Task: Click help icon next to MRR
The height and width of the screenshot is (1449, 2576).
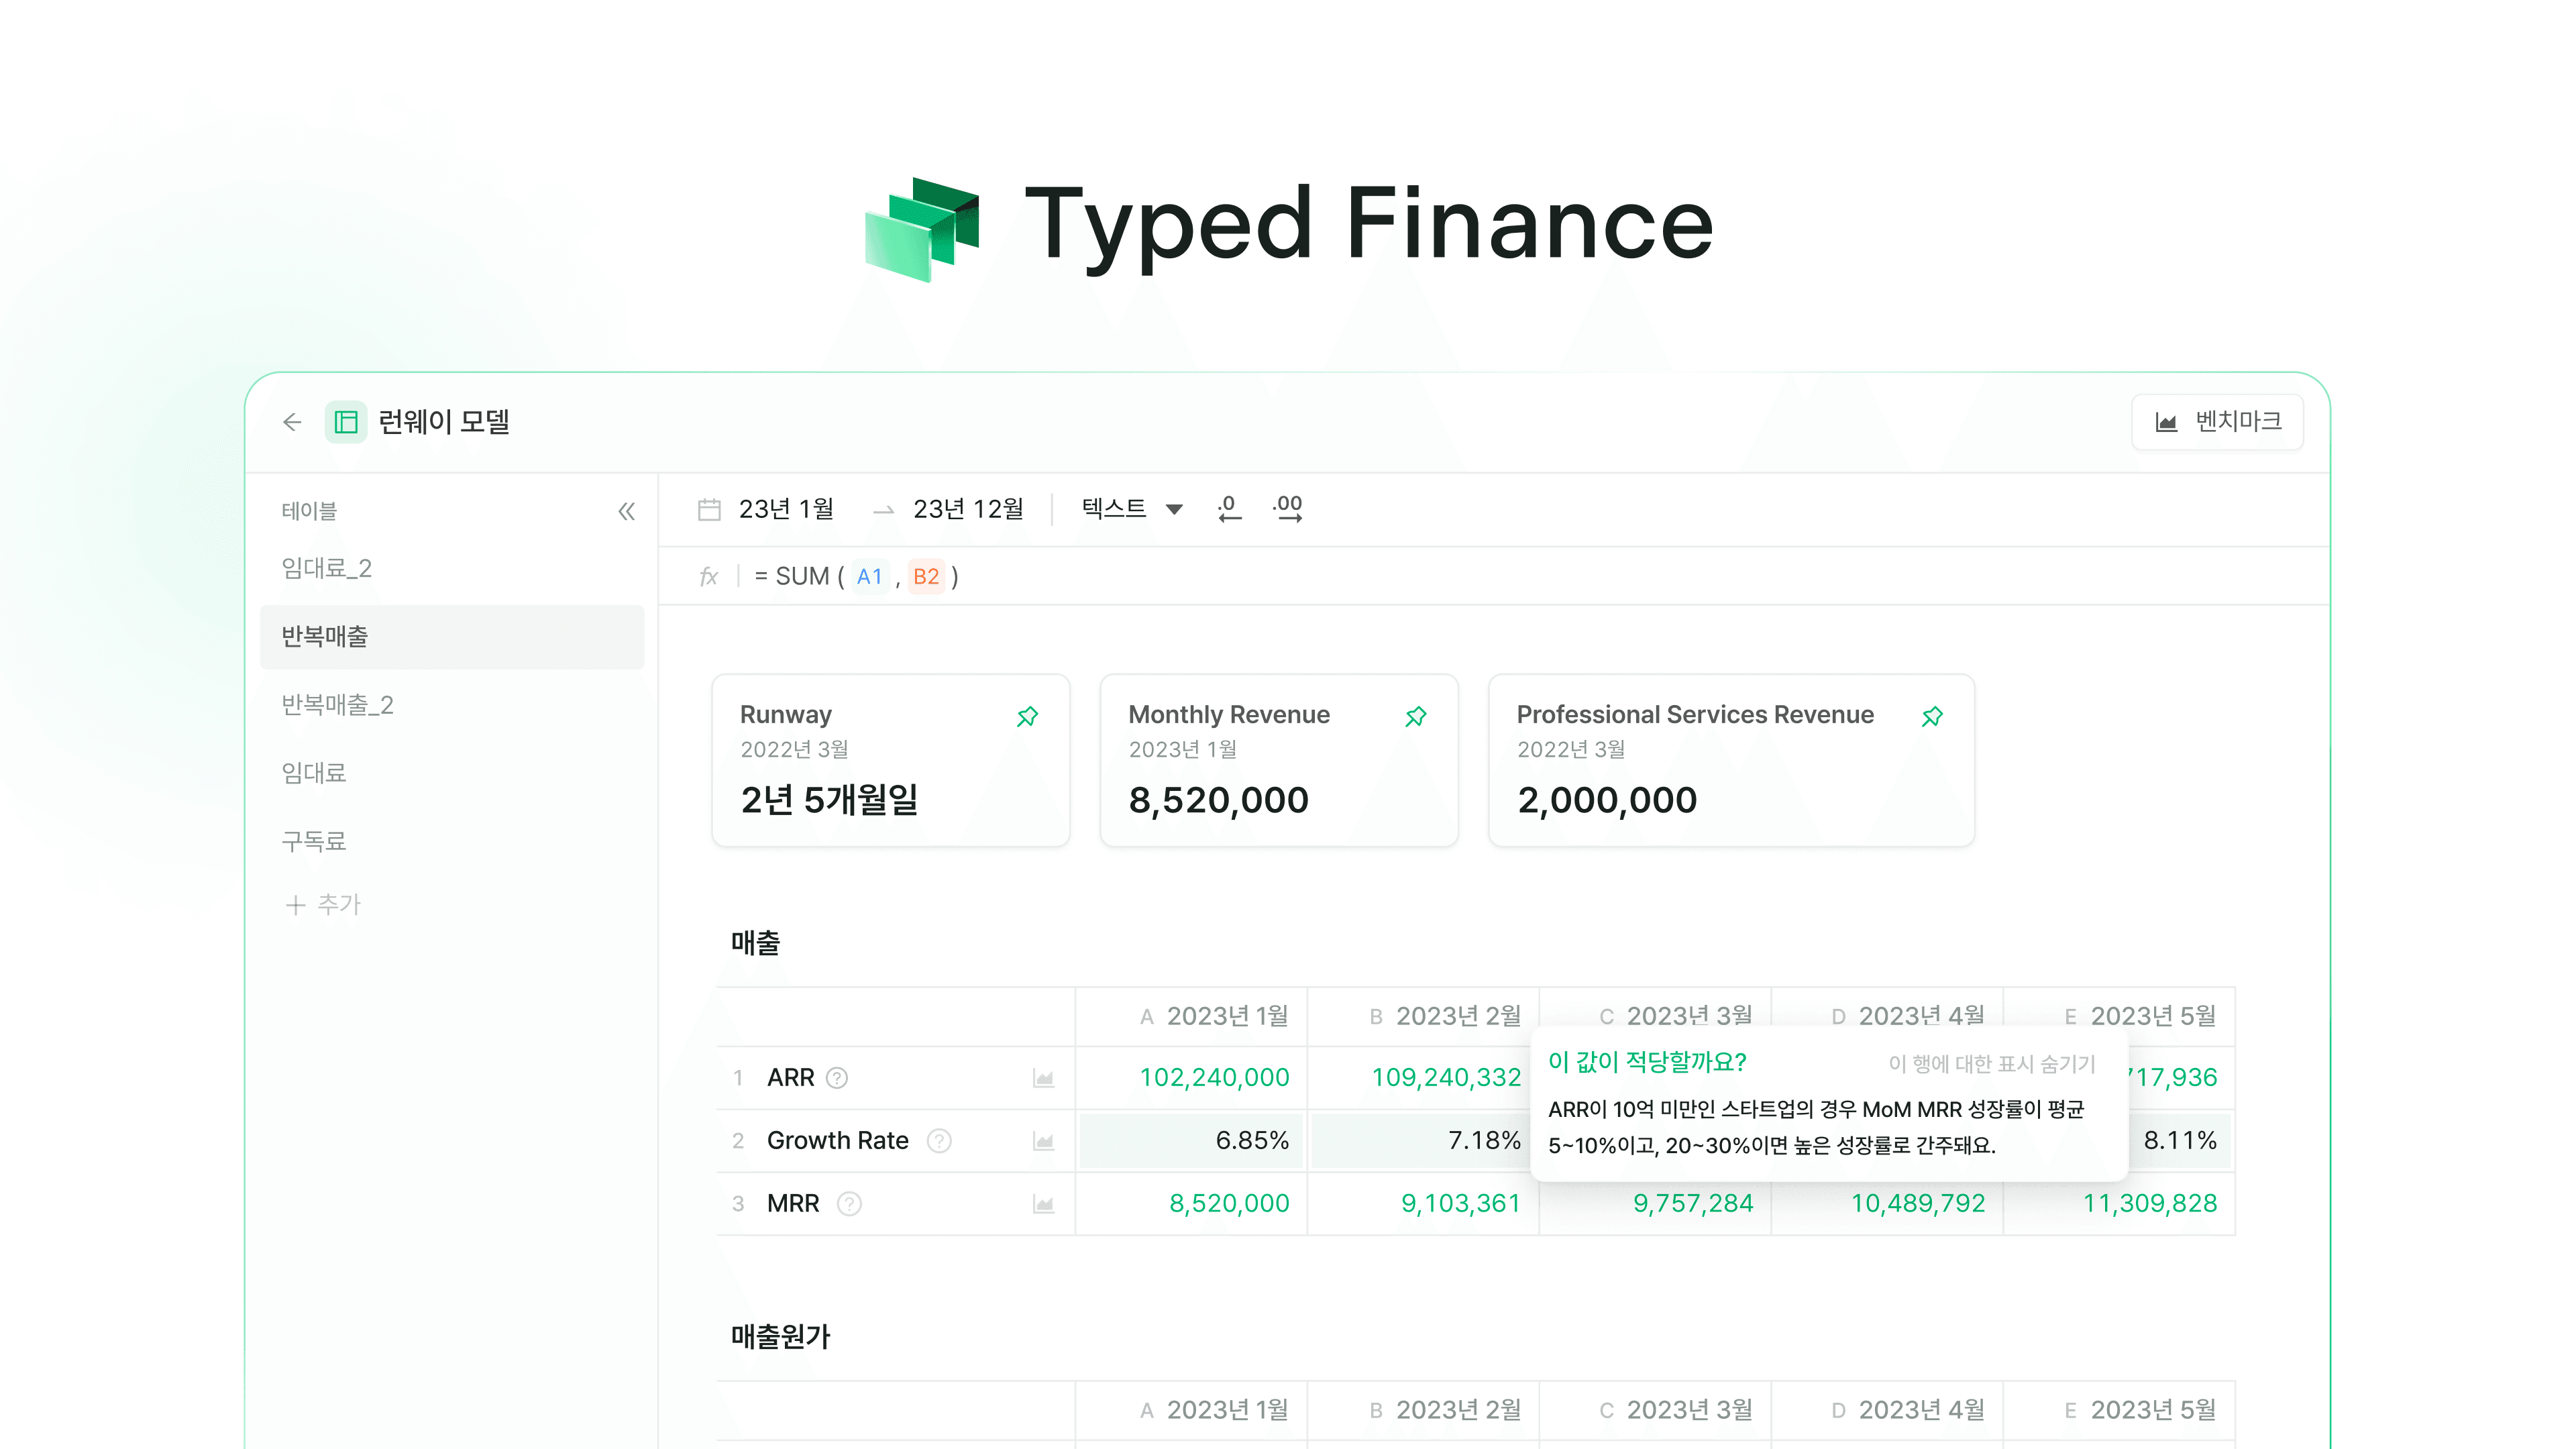Action: [x=849, y=1204]
